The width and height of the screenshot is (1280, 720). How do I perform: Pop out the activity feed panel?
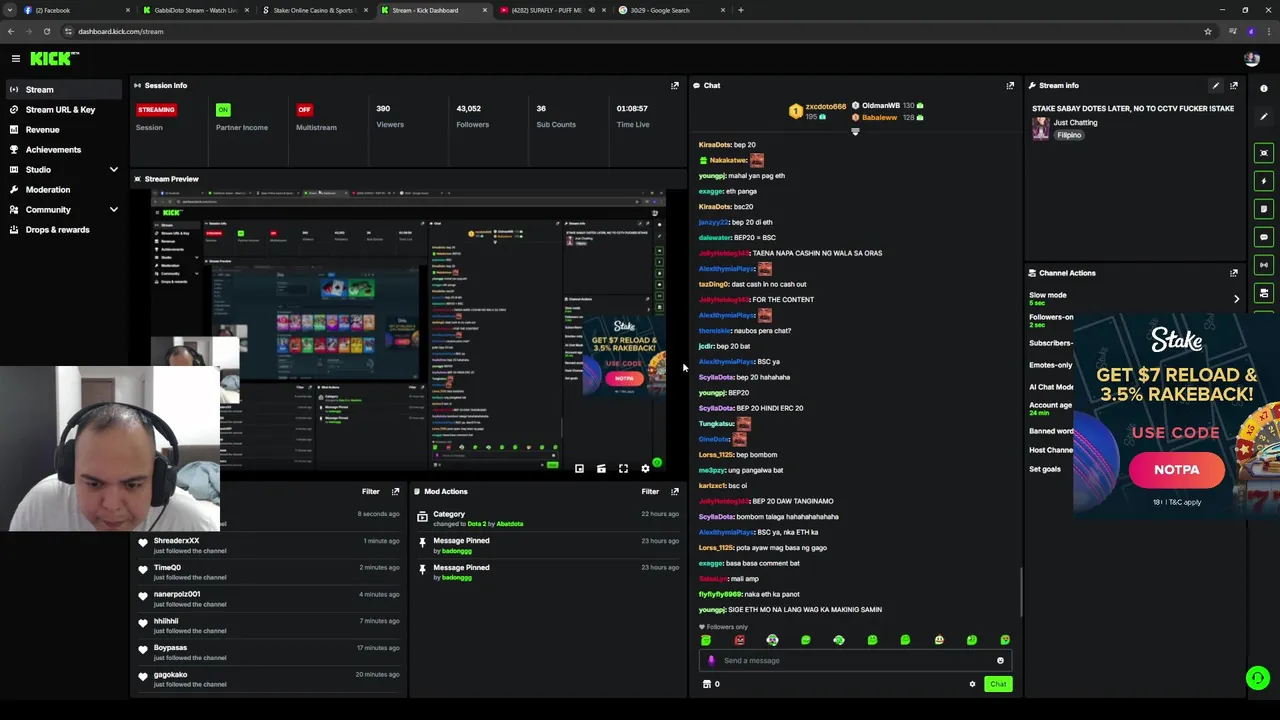(395, 492)
